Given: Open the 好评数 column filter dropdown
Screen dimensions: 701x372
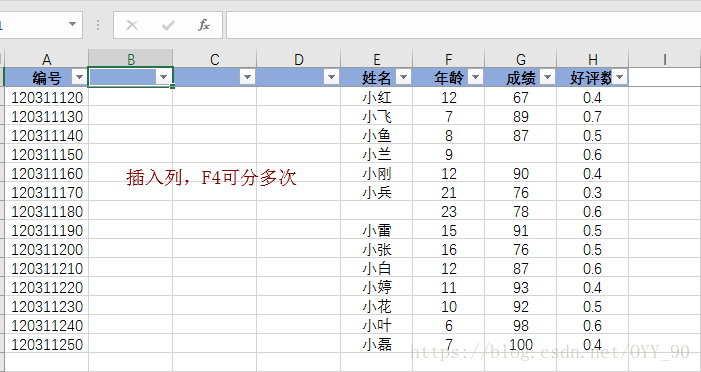Looking at the screenshot, I should (x=619, y=77).
